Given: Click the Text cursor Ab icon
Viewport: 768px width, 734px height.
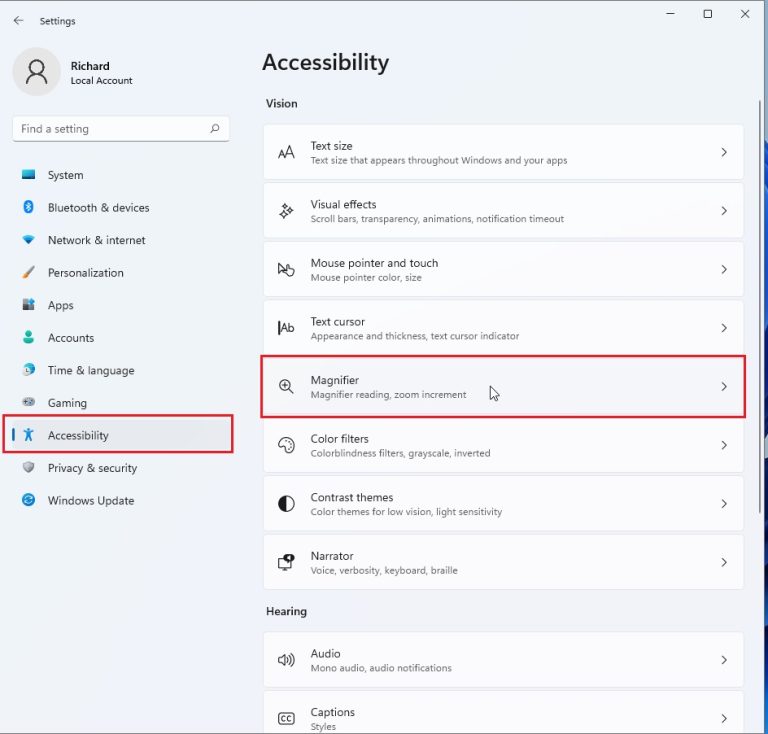Looking at the screenshot, I should click(x=286, y=328).
